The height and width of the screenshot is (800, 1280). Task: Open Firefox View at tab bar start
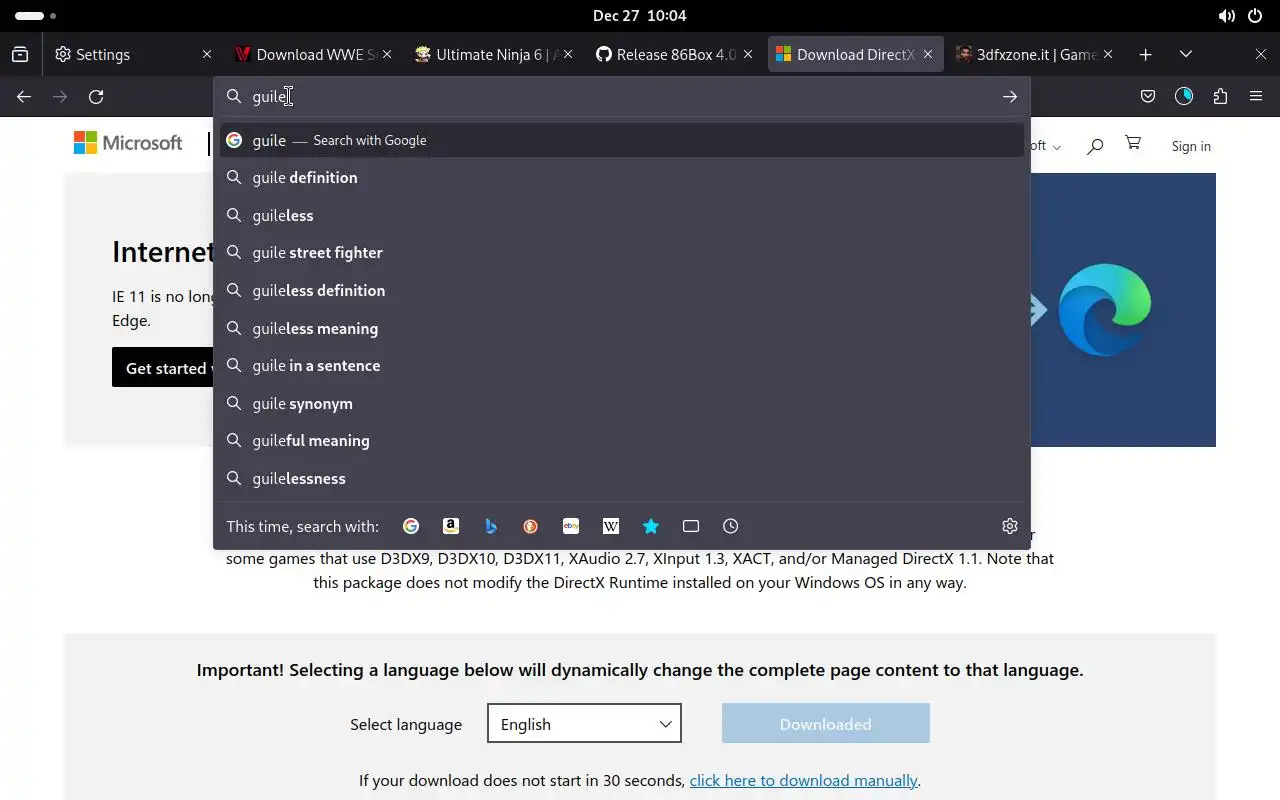[x=20, y=54]
